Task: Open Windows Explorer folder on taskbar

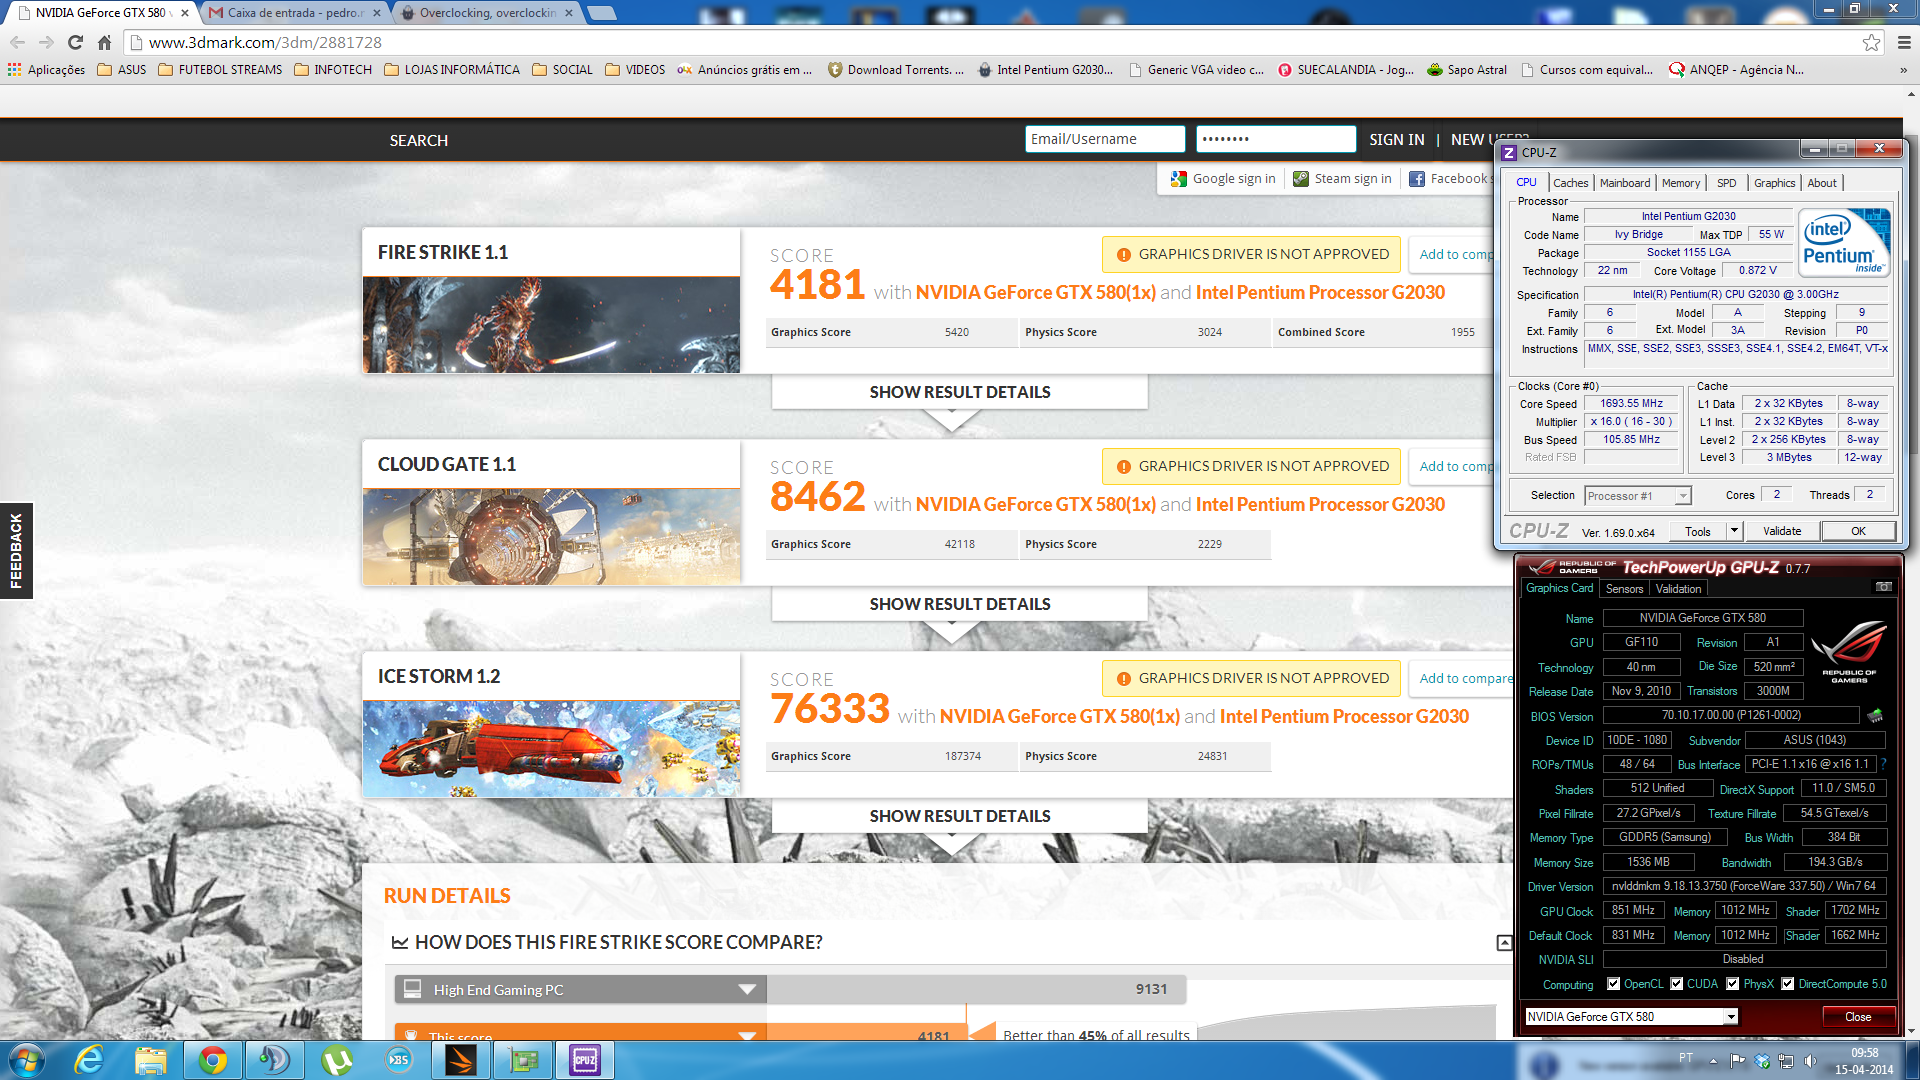Action: 151,1060
